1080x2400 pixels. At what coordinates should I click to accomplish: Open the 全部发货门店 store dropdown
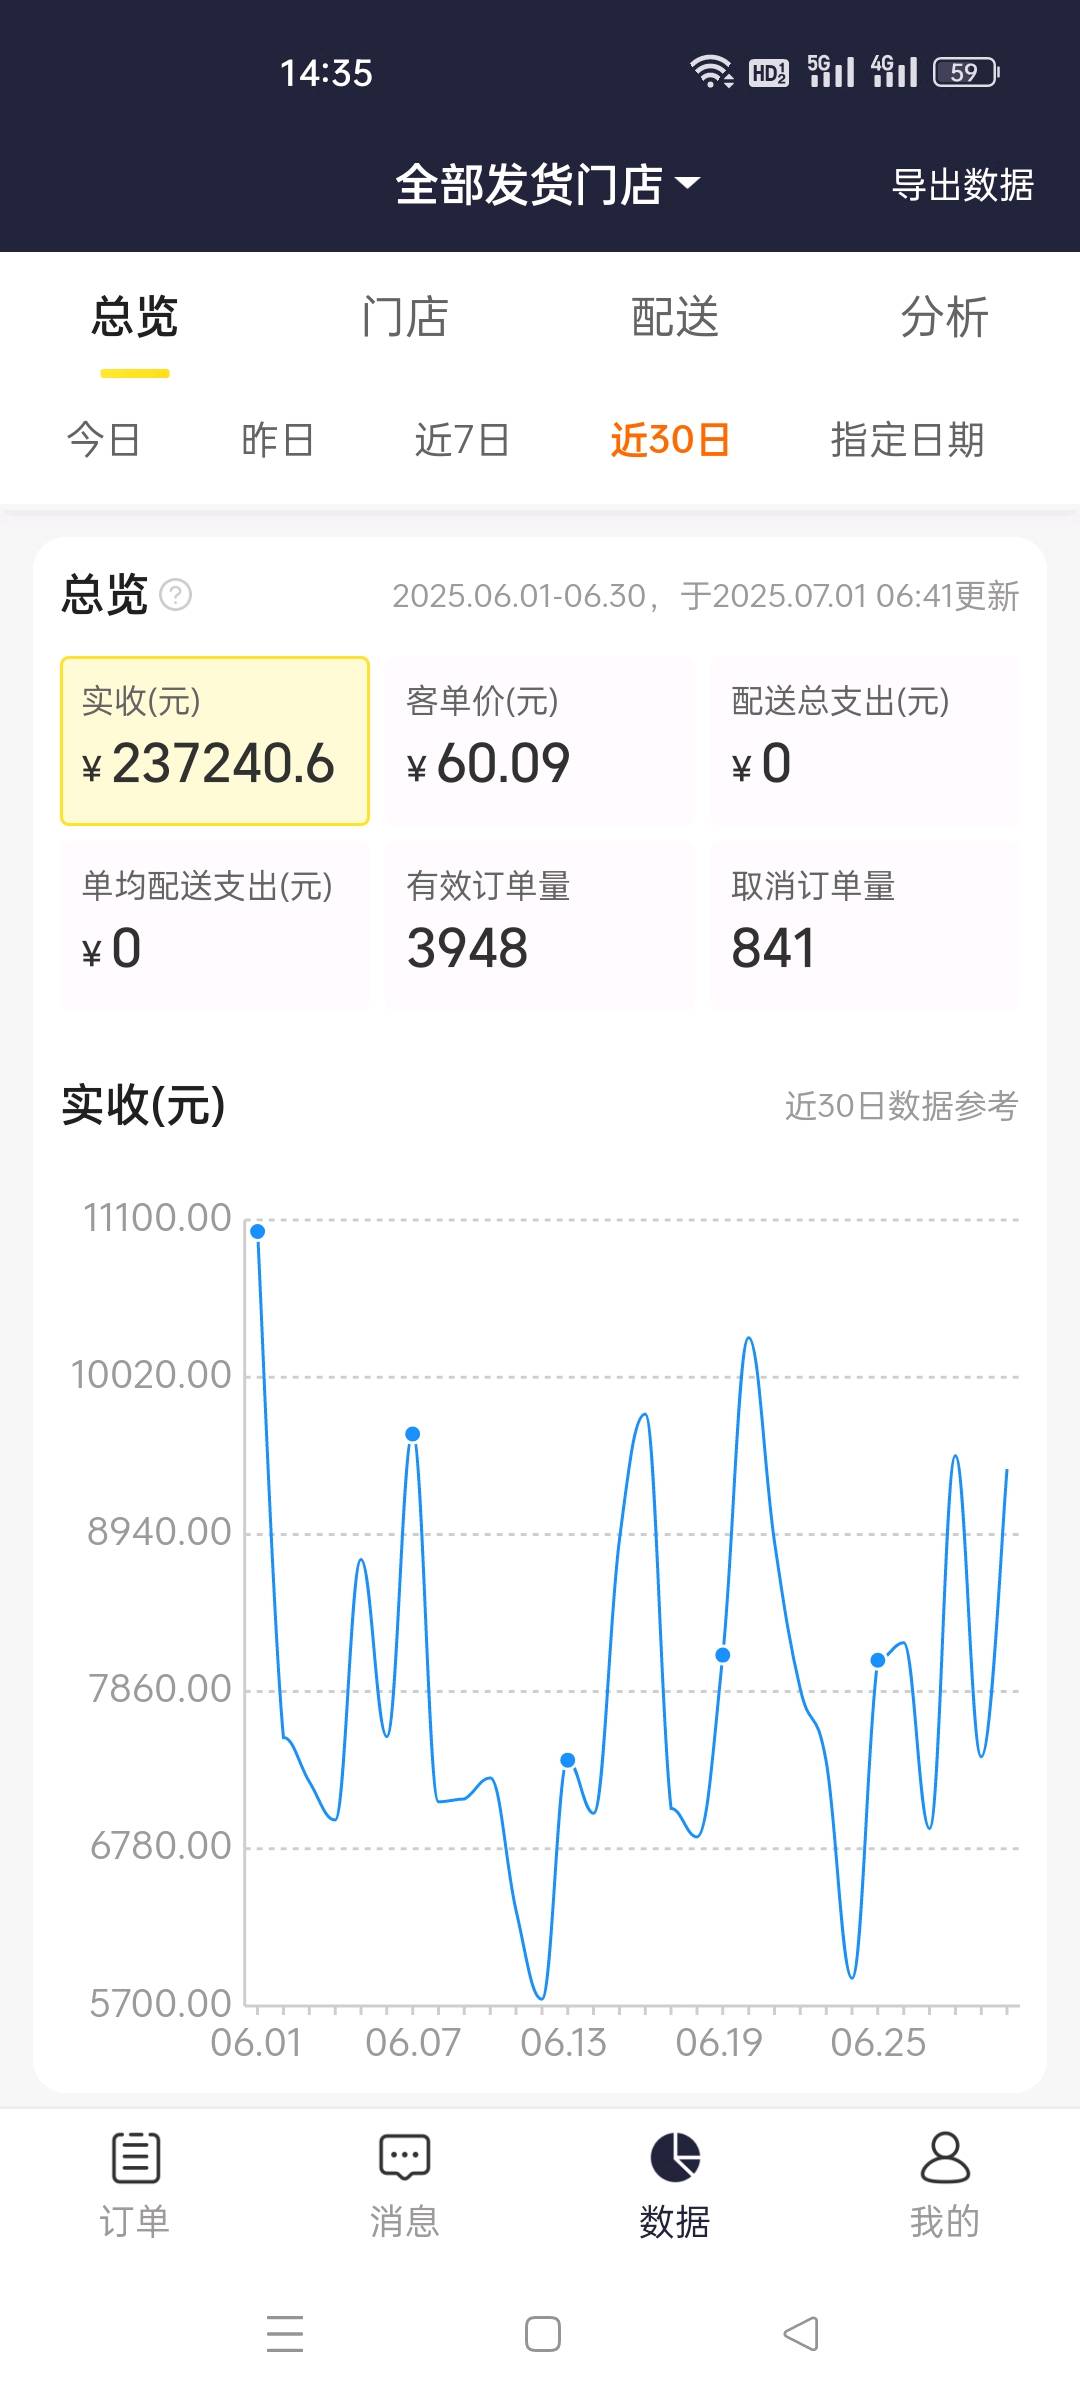pyautogui.click(x=547, y=185)
